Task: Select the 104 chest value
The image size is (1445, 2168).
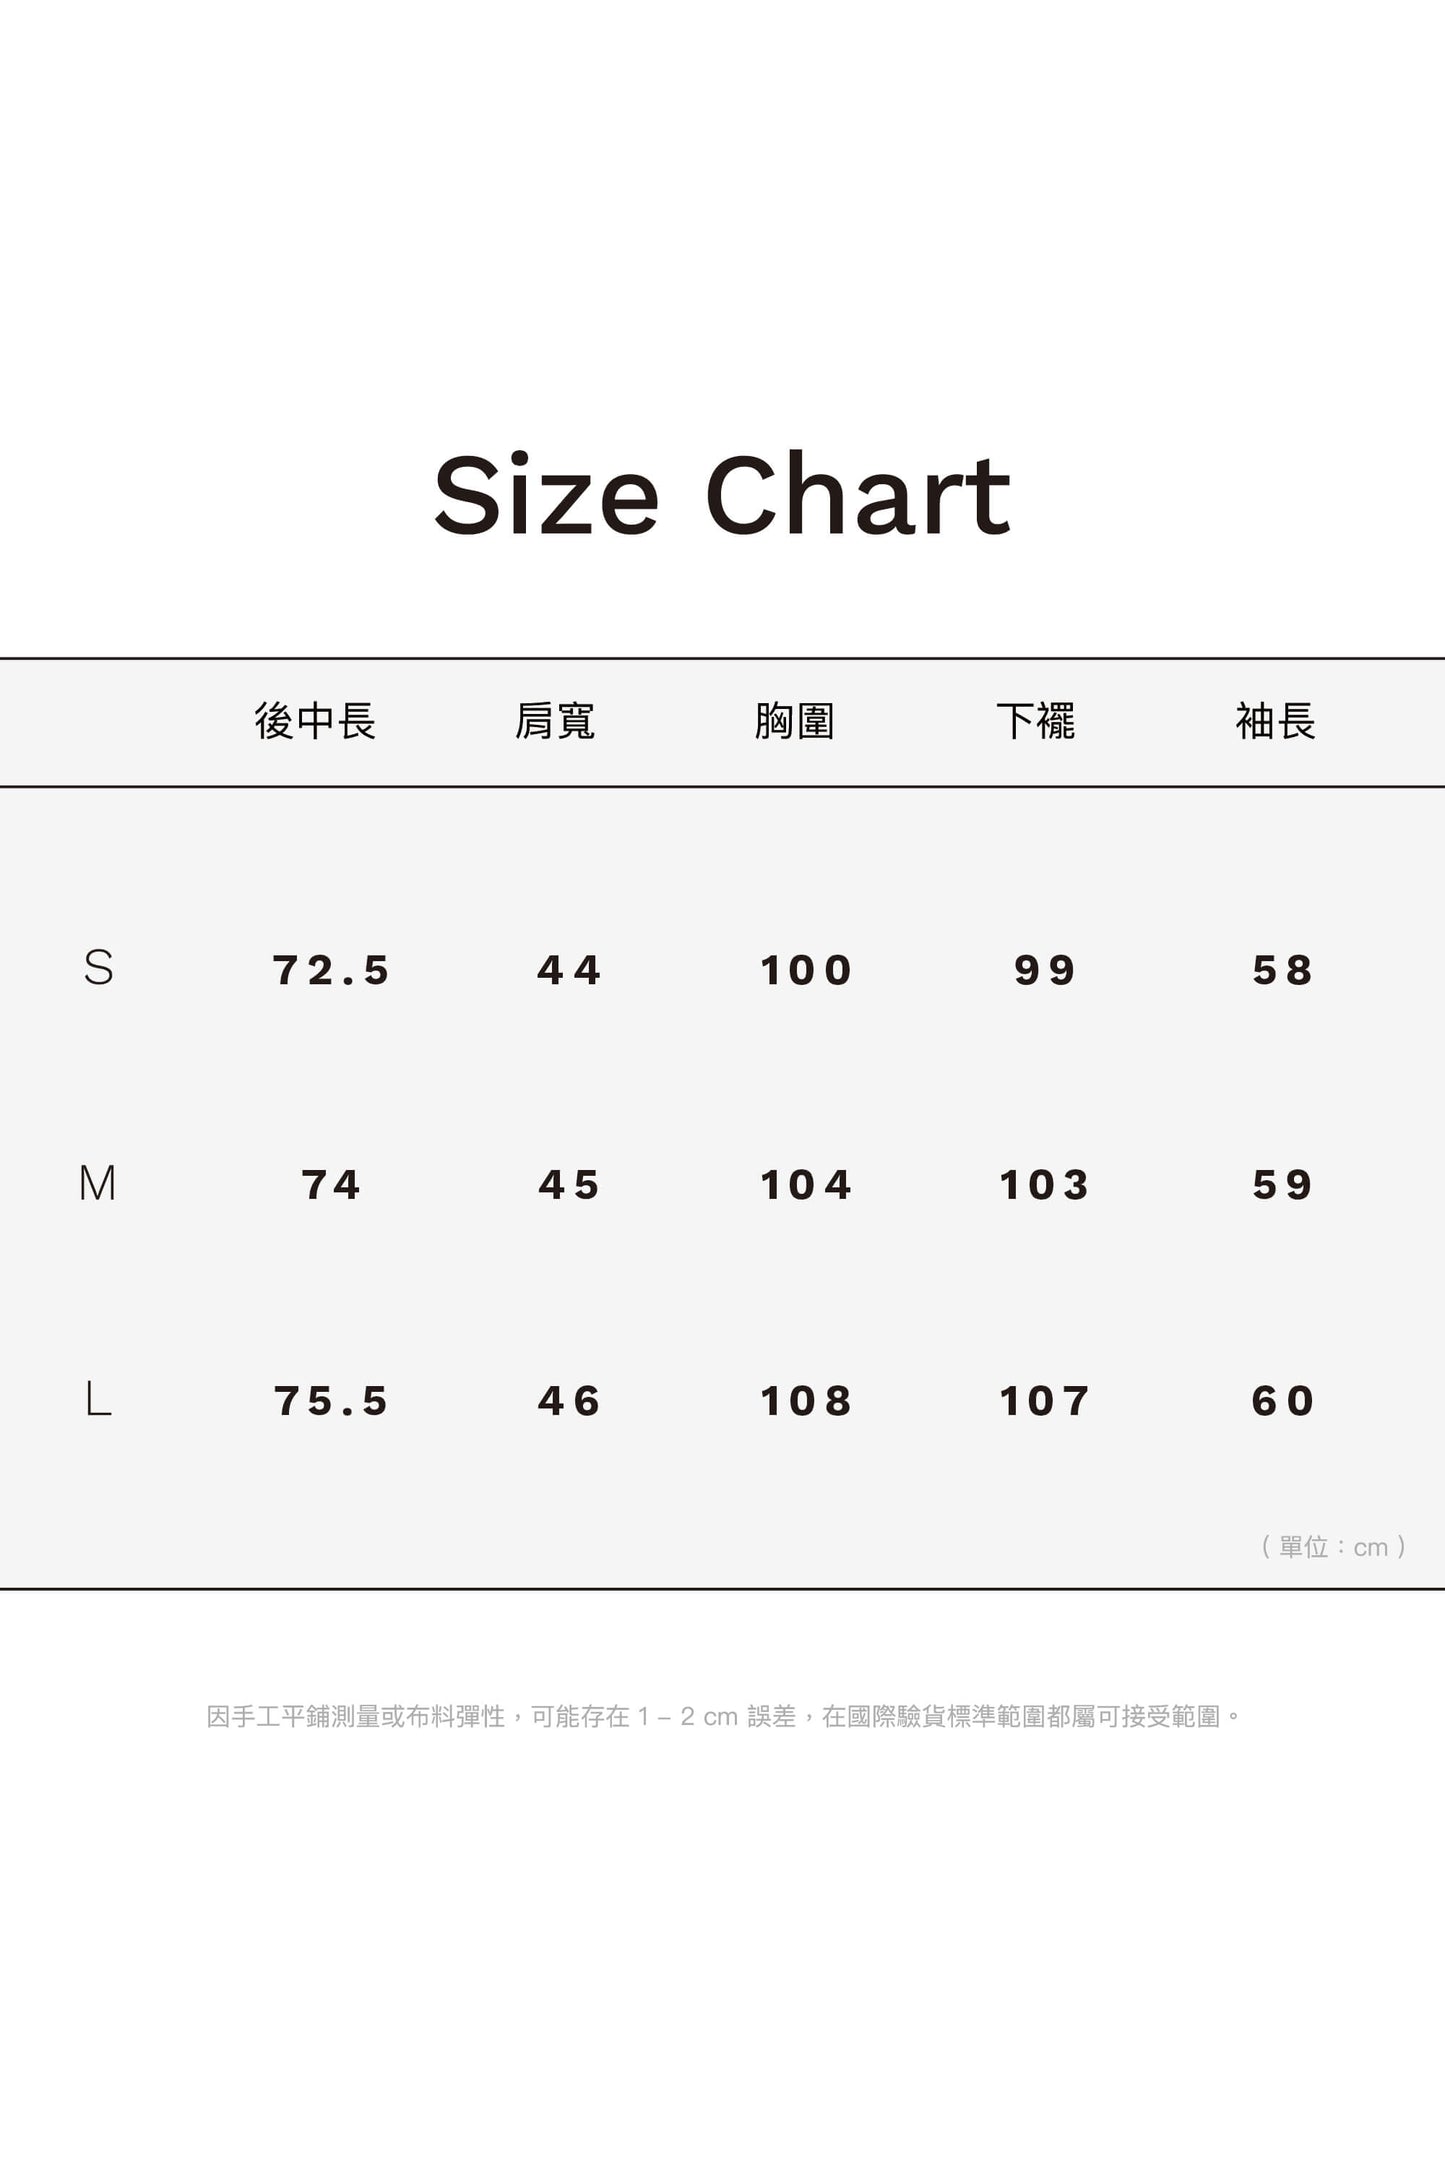Action: (x=806, y=1185)
